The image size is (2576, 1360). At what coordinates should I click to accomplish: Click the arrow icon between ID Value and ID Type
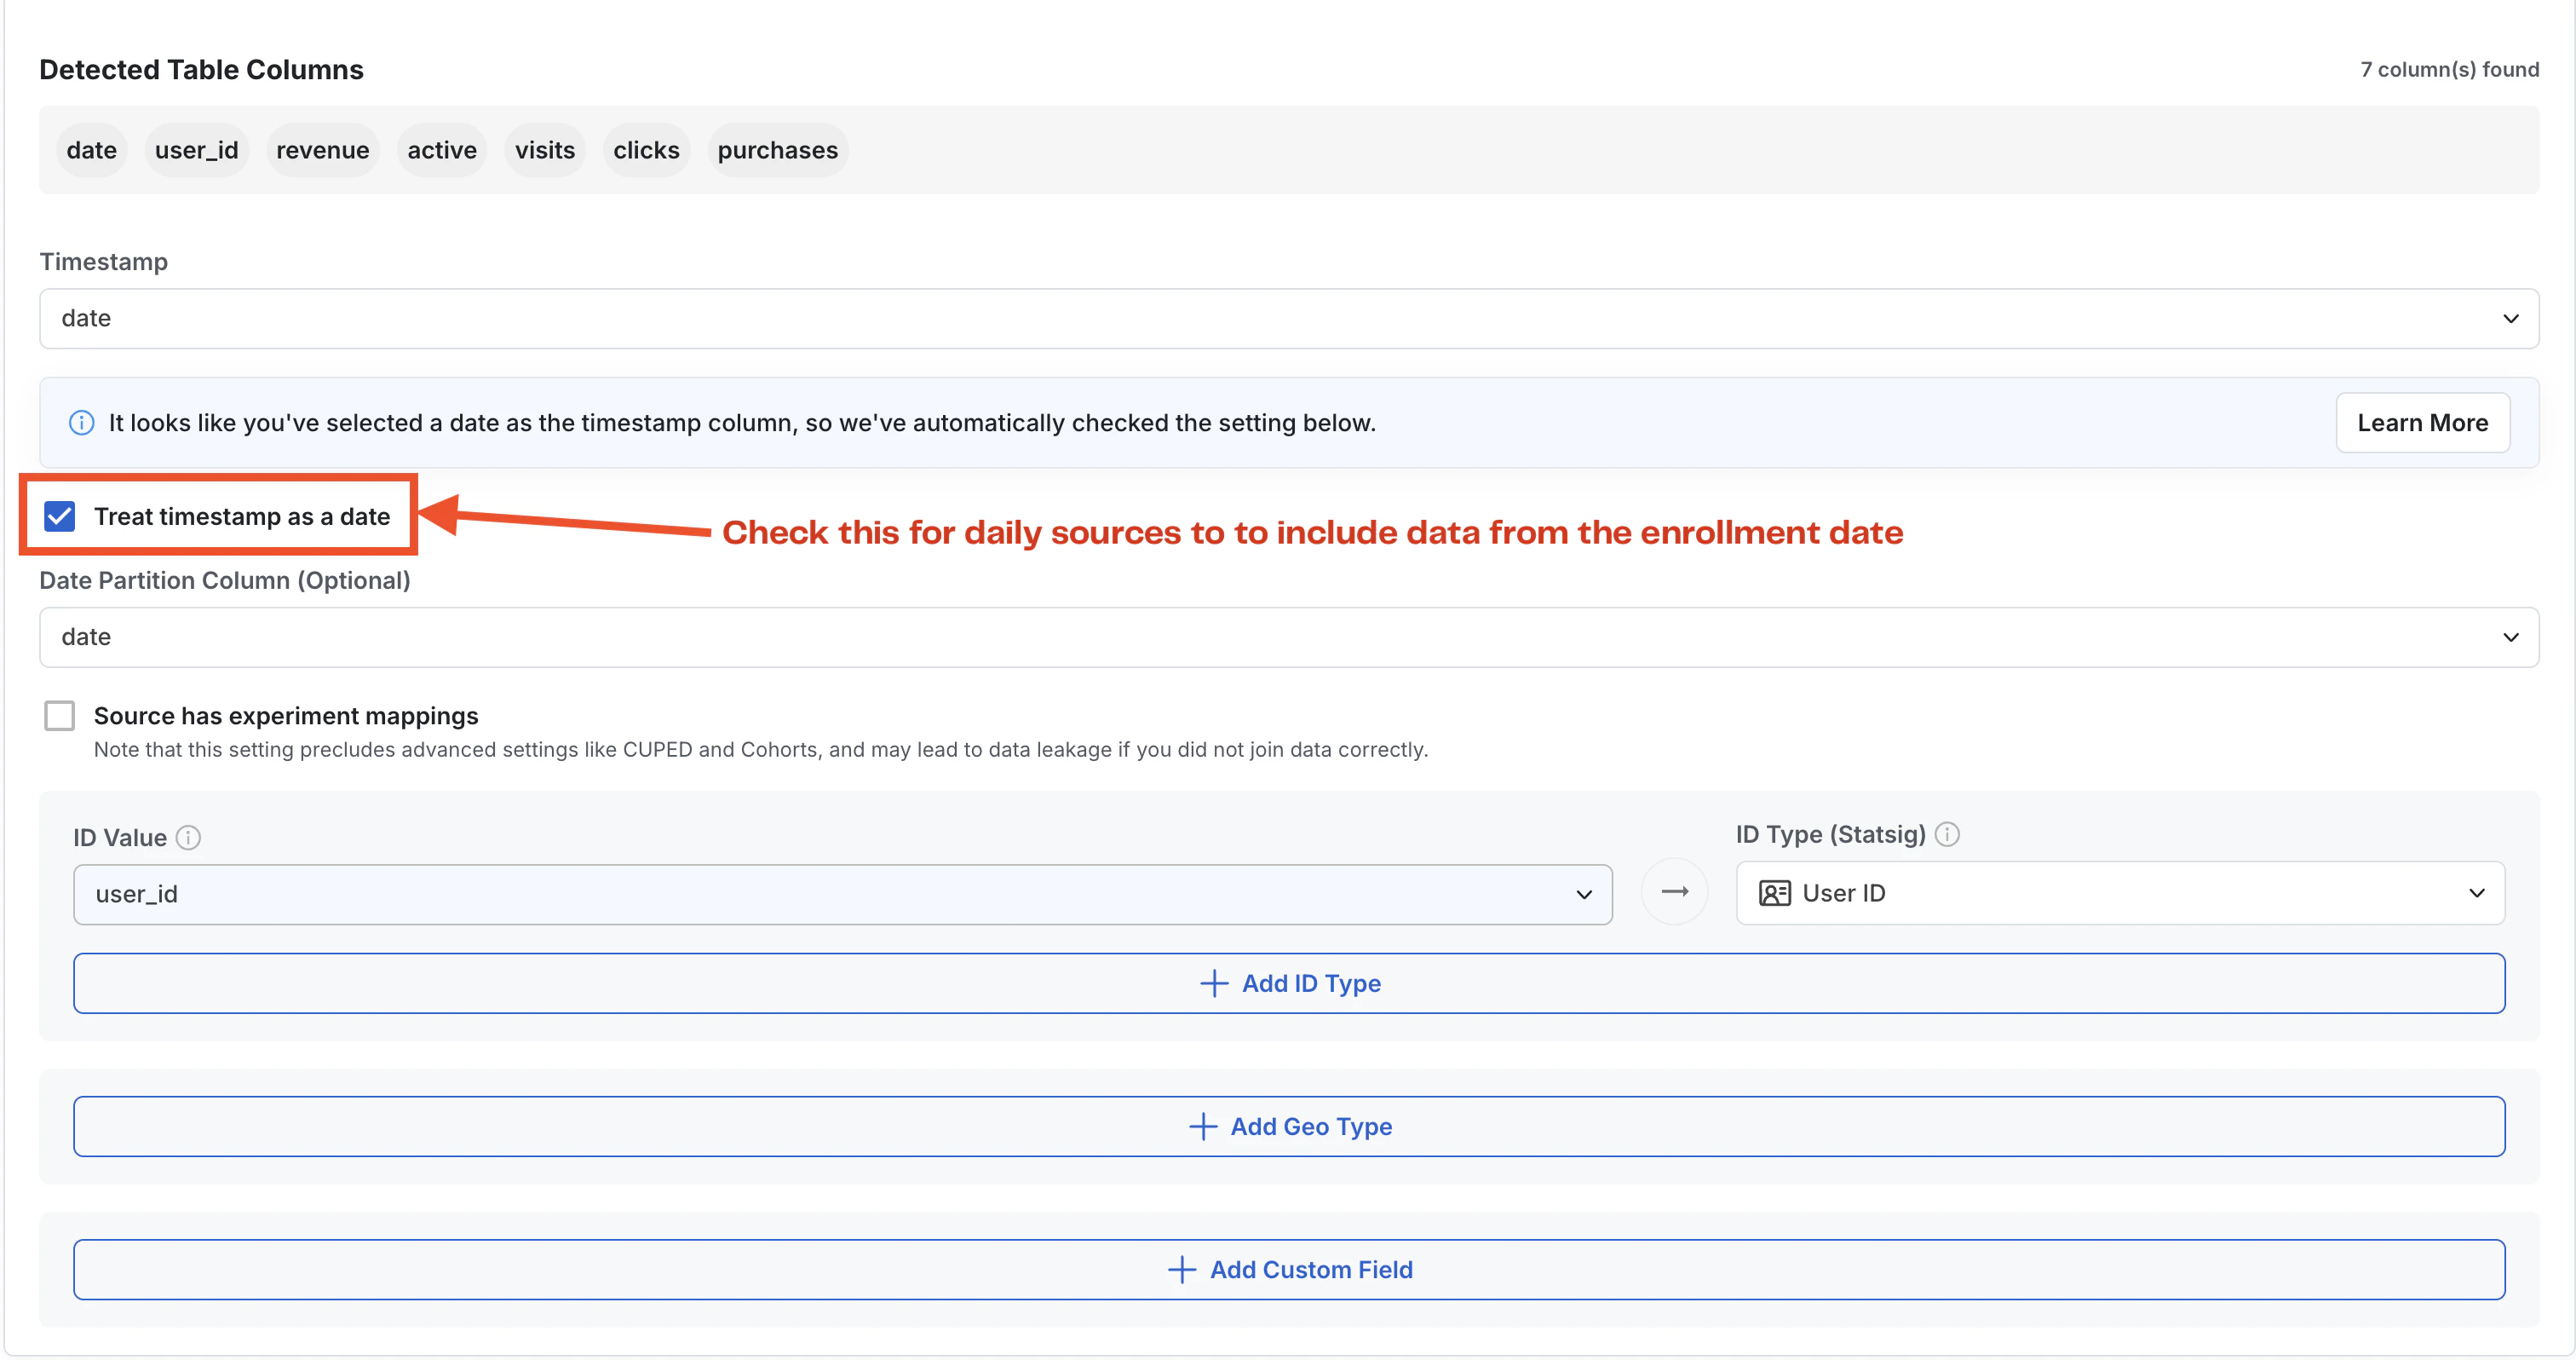point(1674,893)
